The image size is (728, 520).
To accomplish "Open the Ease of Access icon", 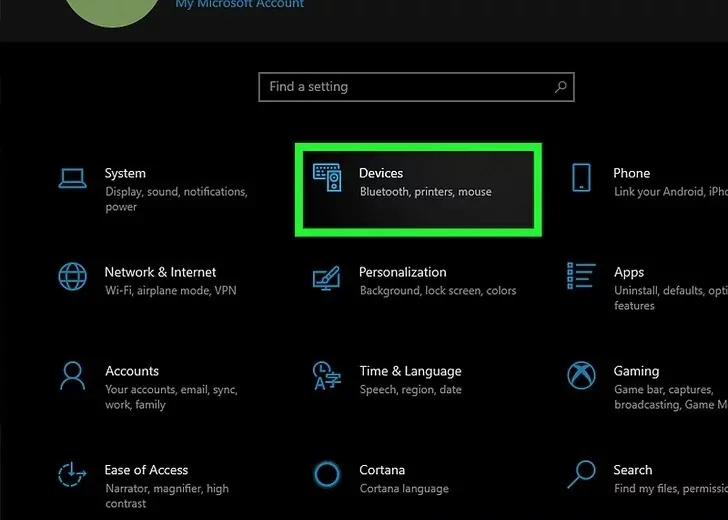I will [x=73, y=474].
